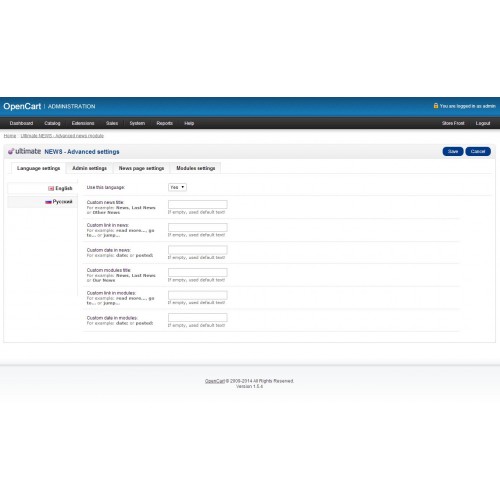Switch to the Admin settings tab
This screenshot has height=500, width=500.
[x=89, y=168]
